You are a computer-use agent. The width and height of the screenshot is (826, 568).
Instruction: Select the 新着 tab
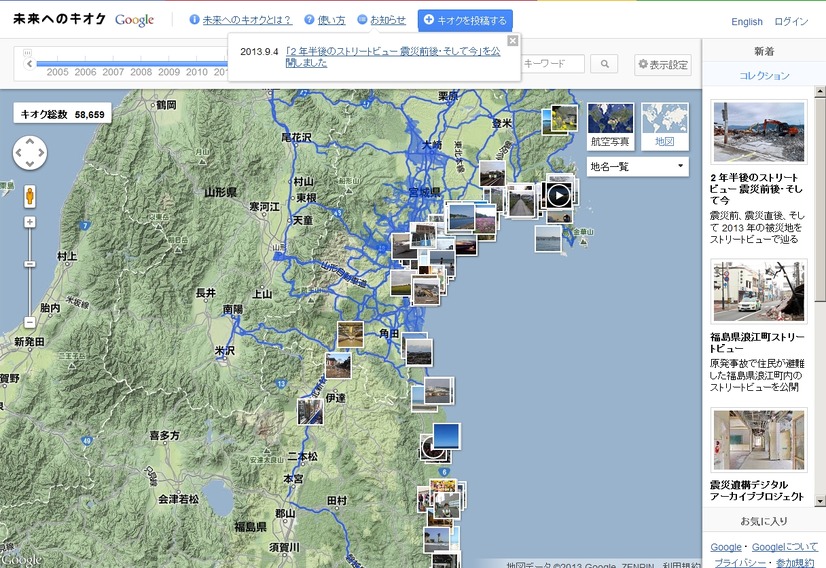tap(764, 51)
